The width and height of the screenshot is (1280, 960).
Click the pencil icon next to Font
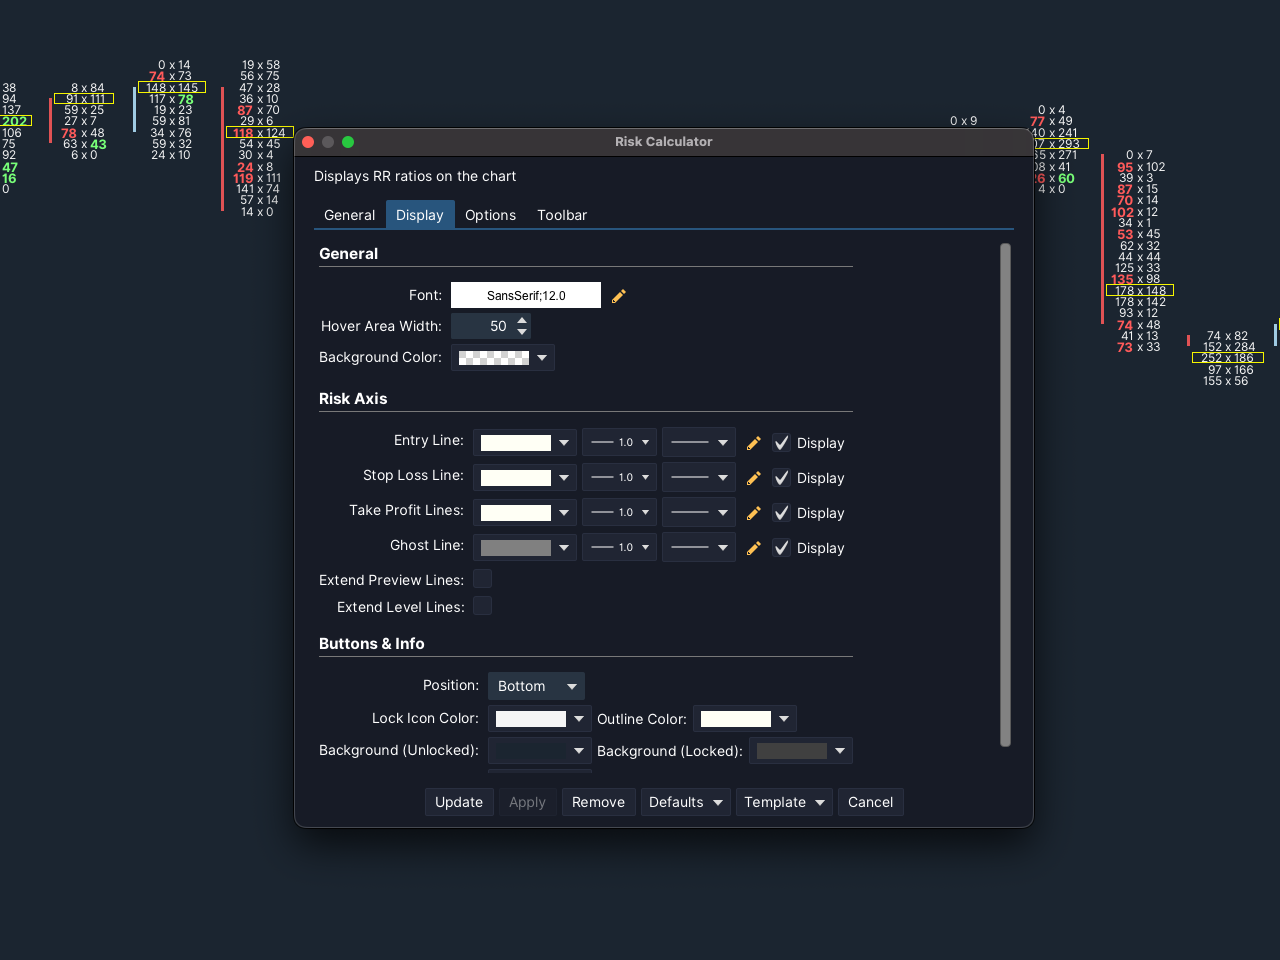tap(619, 296)
